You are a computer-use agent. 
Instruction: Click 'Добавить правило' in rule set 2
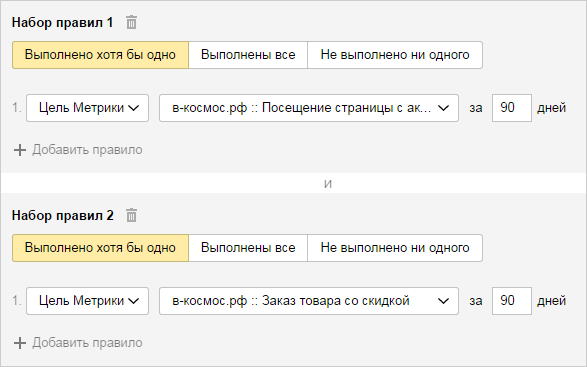point(87,343)
